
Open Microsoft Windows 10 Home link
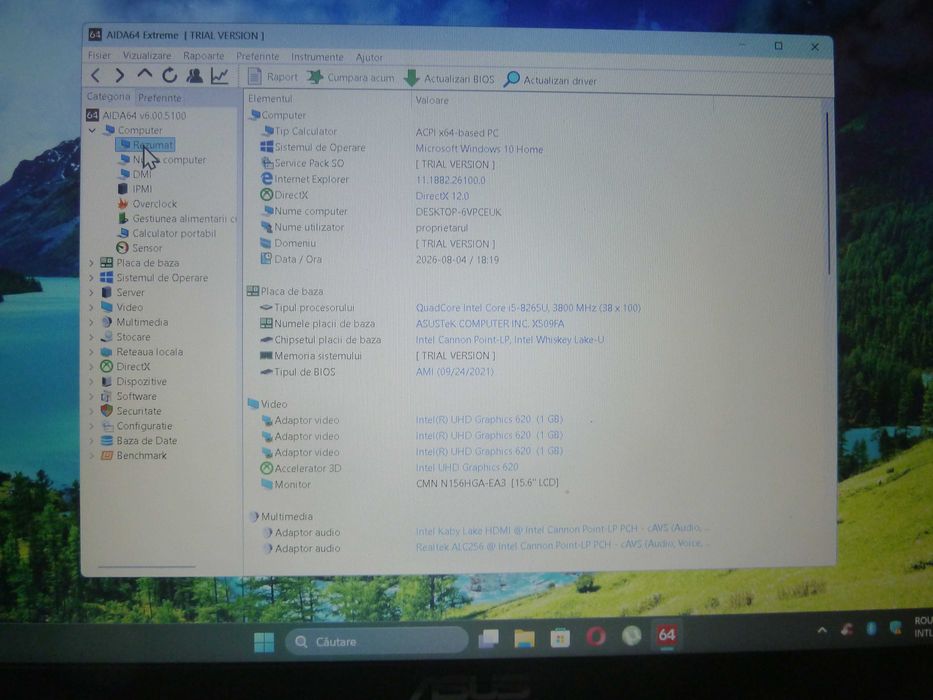(479, 149)
